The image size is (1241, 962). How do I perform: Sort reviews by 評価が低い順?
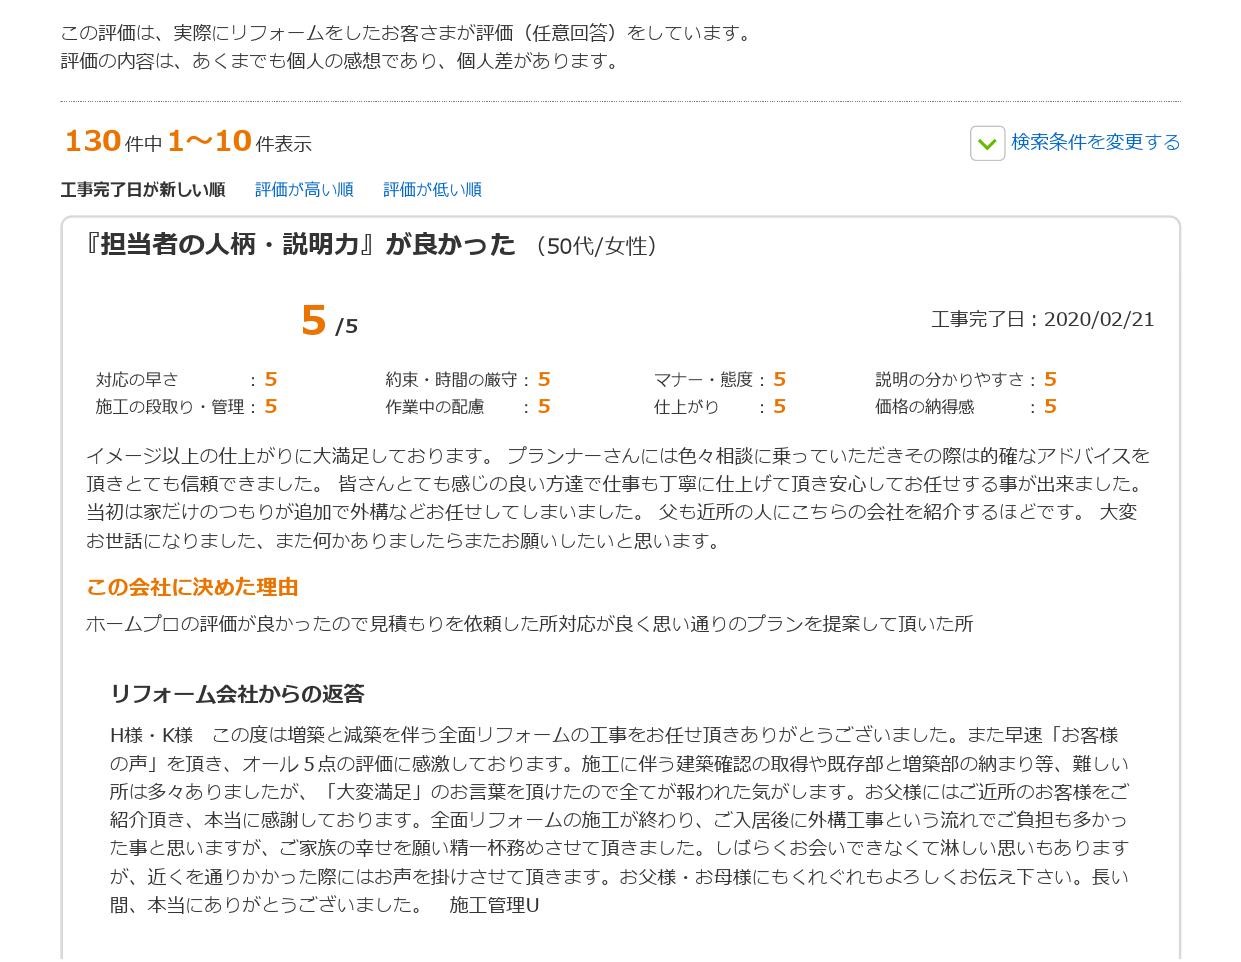tap(432, 190)
